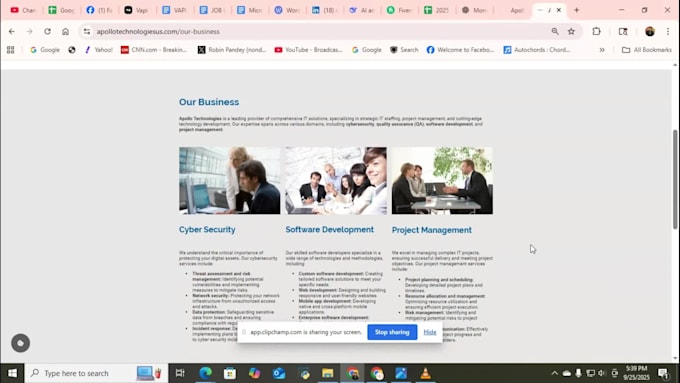Open Outlook from the taskbar

[279, 373]
